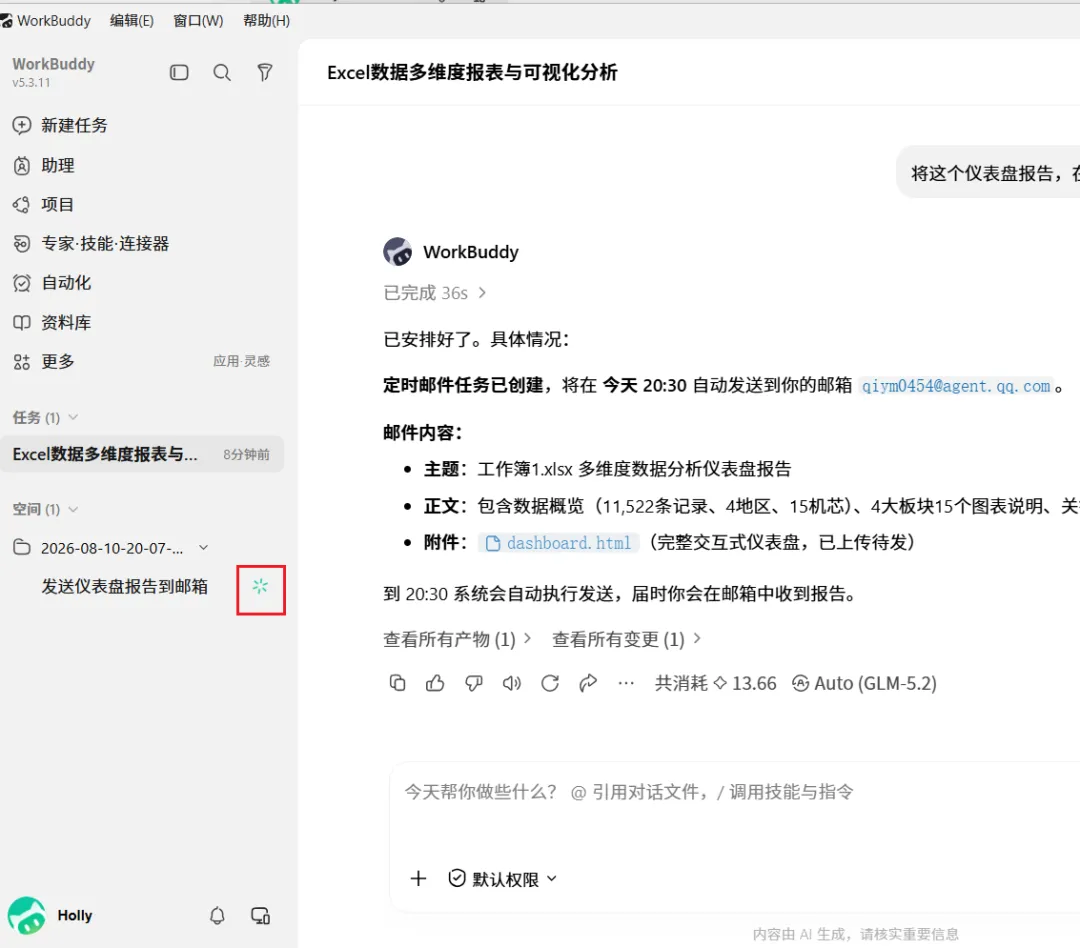This screenshot has height=948, width=1080.
Task: Click 共消耗 13.66 credit usage text
Action: (715, 683)
